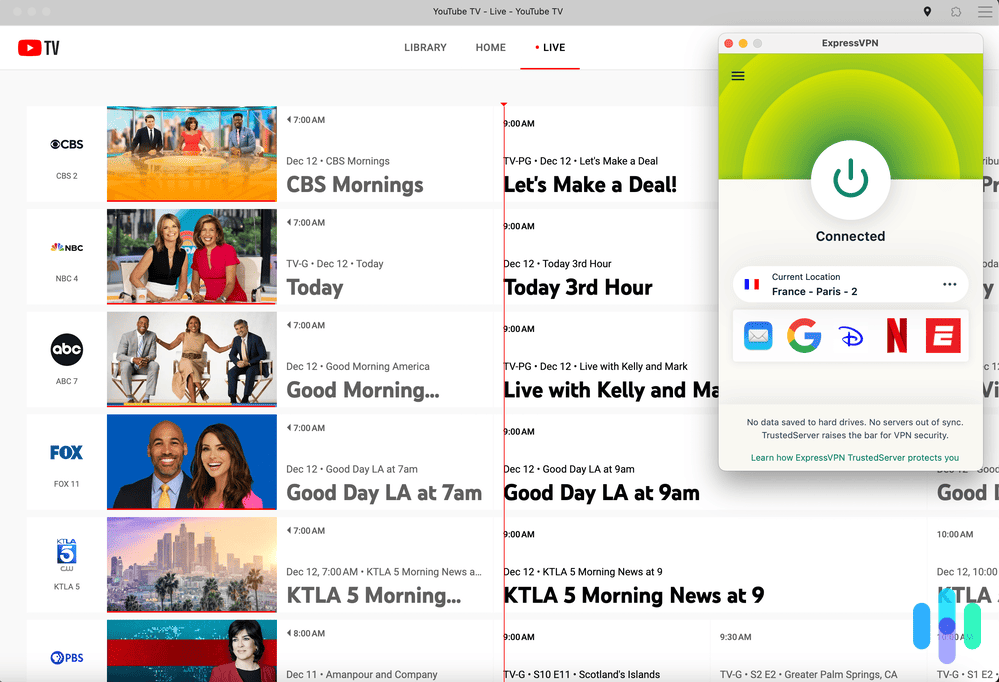This screenshot has width=999, height=682.
Task: Launch the Google shortcut in ExpressVPN
Action: 804,336
